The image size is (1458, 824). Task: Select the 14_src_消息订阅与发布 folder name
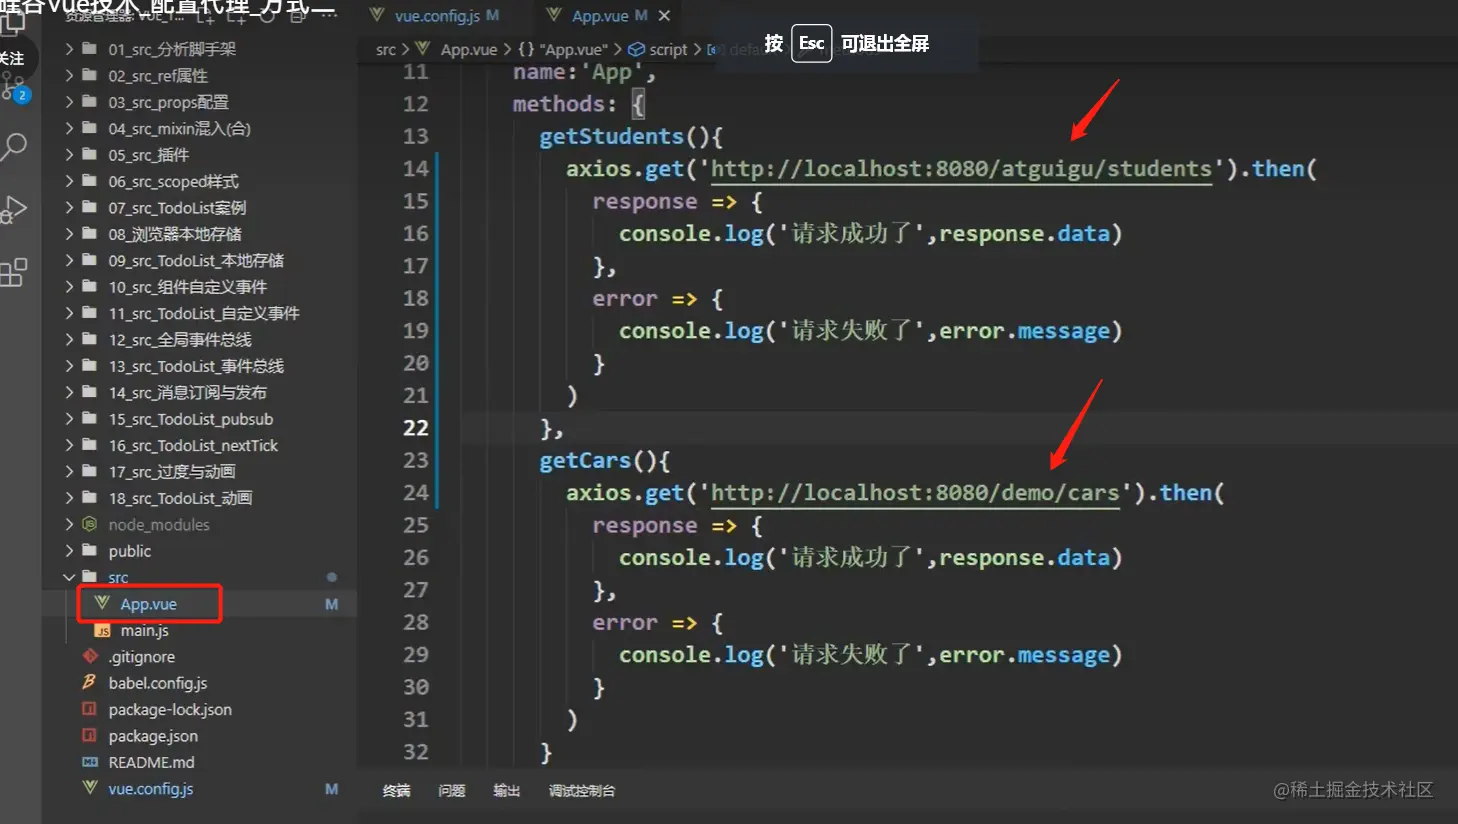[x=188, y=392]
